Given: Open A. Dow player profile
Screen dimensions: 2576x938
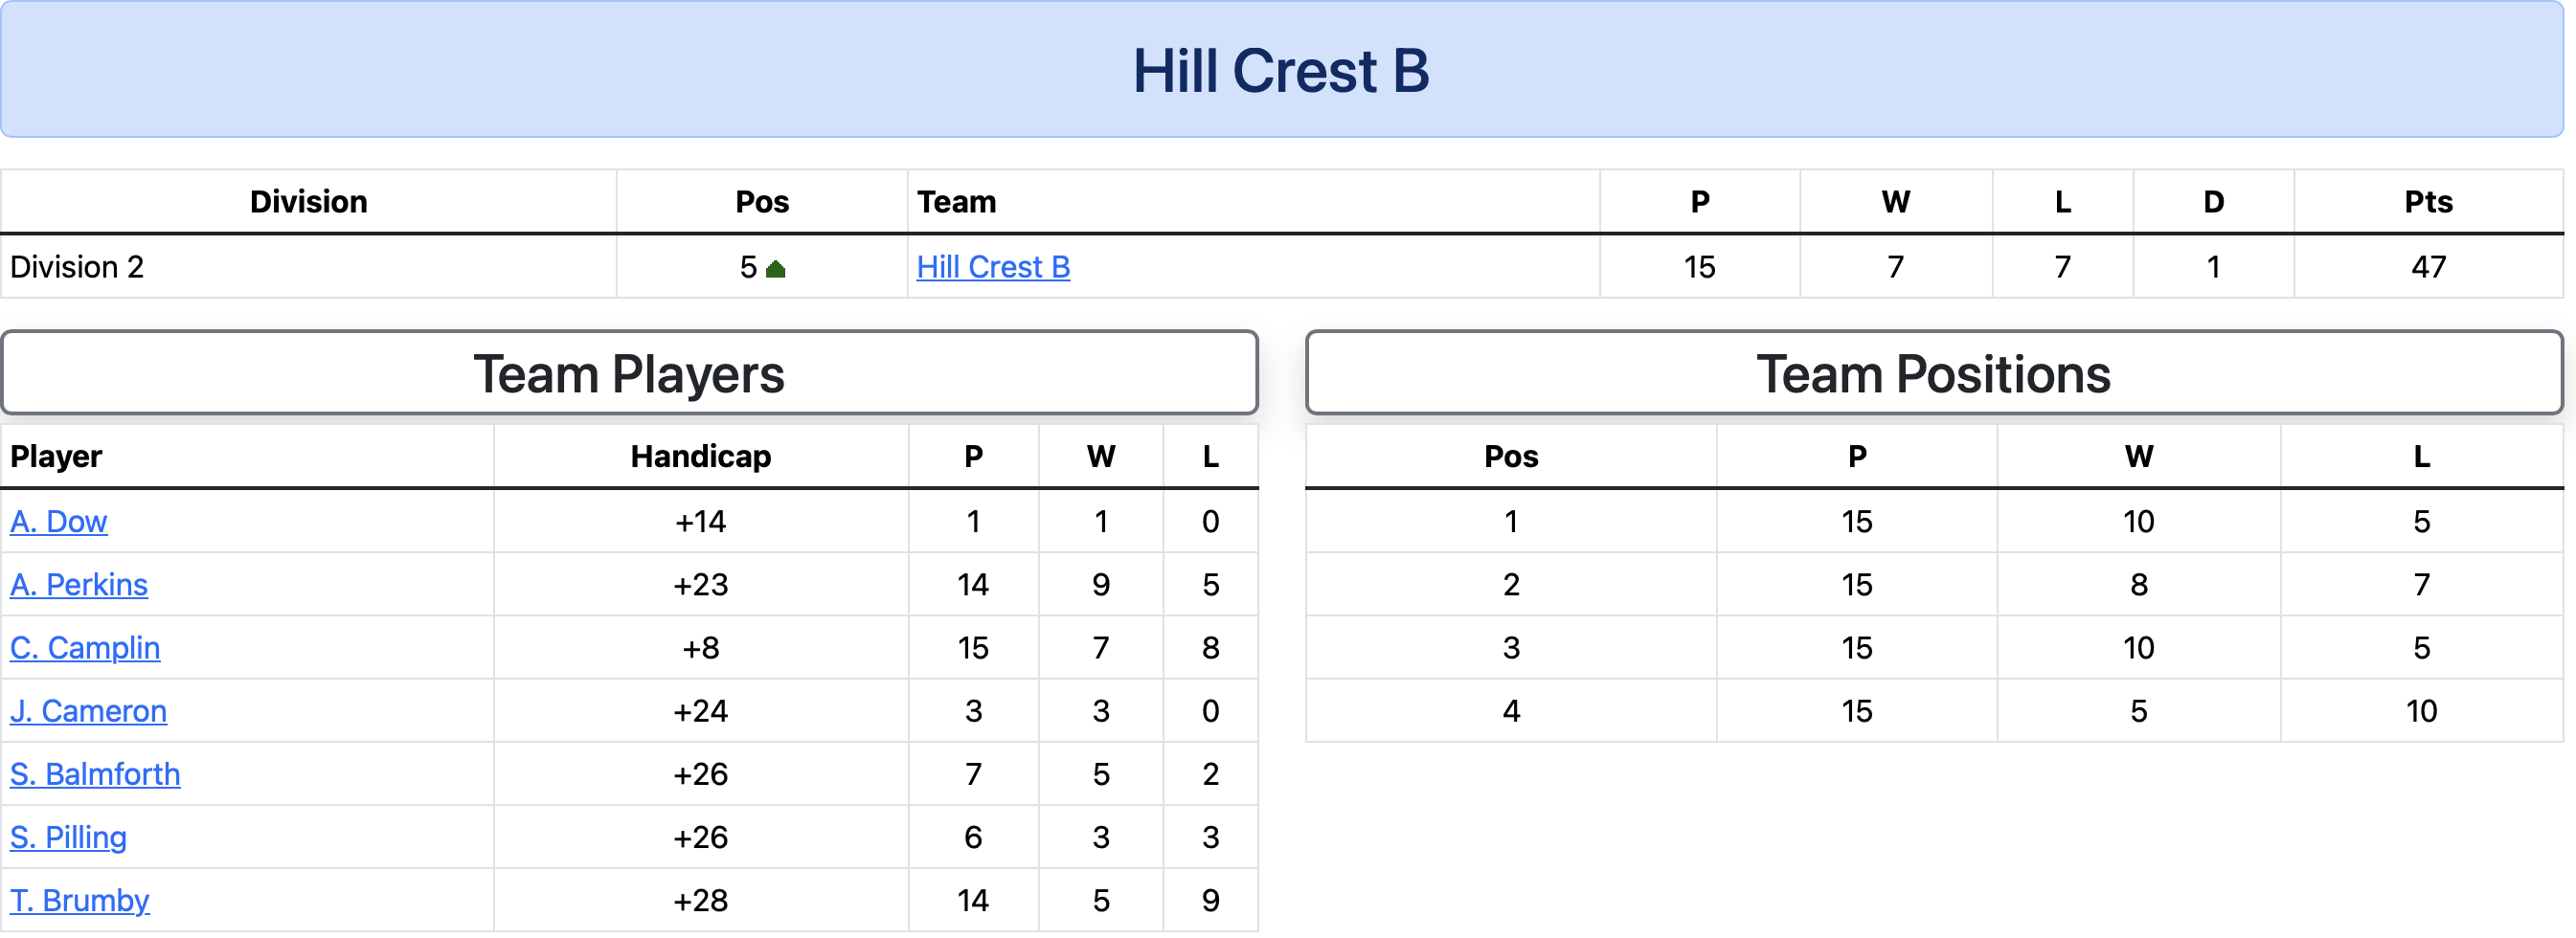Looking at the screenshot, I should click(58, 521).
